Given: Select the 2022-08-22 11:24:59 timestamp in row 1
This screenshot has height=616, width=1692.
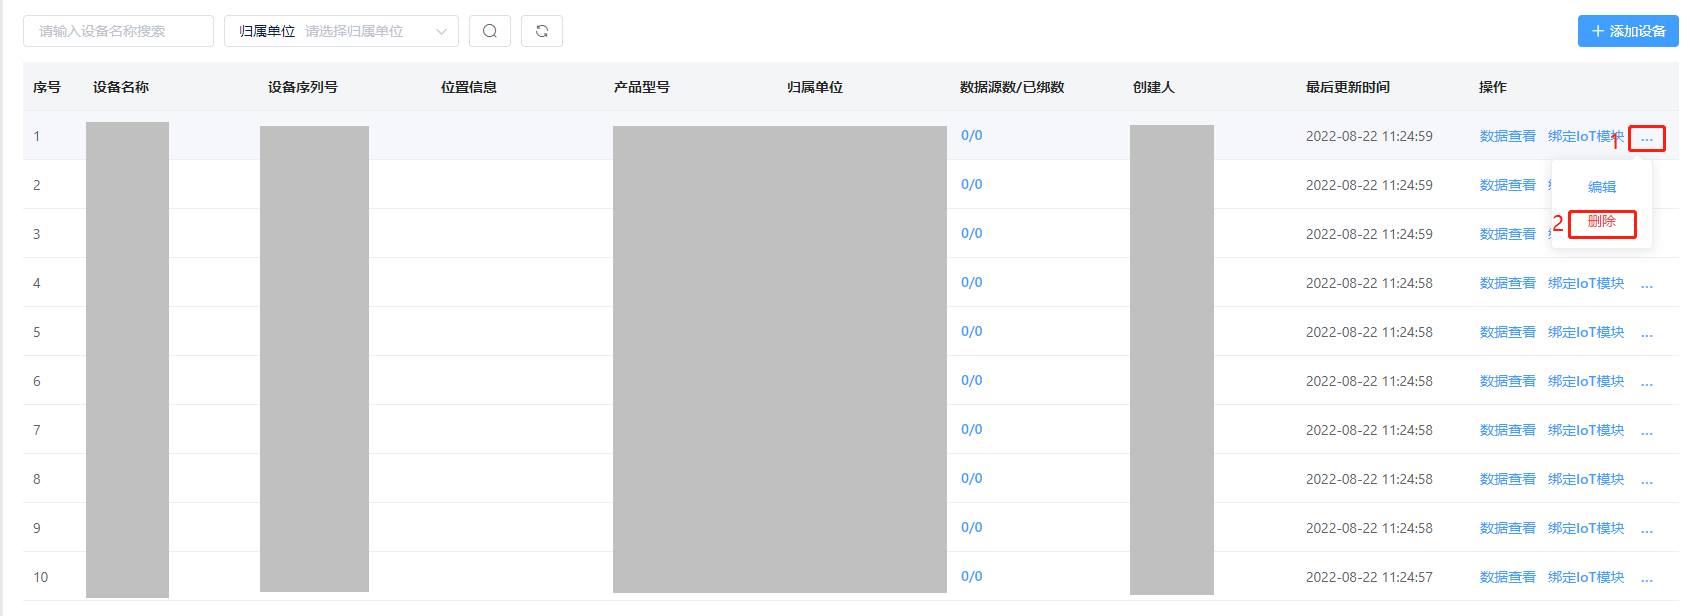Looking at the screenshot, I should click(x=1369, y=136).
